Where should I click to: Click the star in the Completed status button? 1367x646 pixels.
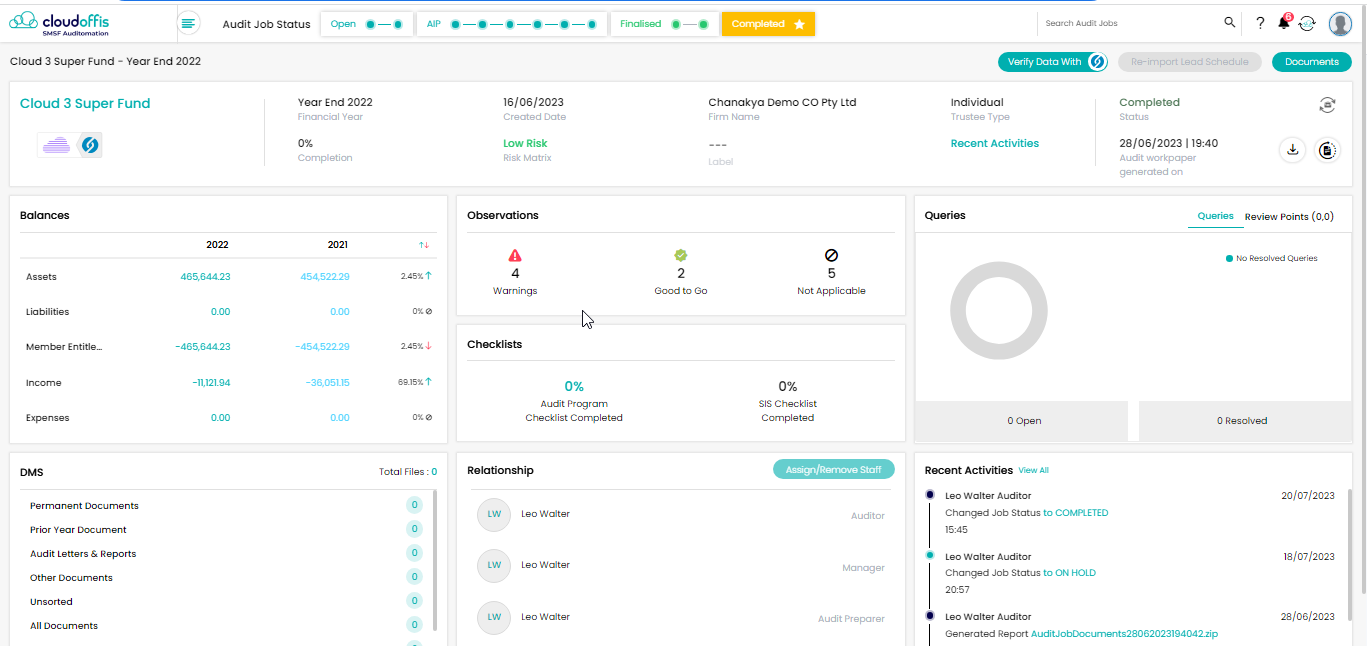(x=799, y=24)
